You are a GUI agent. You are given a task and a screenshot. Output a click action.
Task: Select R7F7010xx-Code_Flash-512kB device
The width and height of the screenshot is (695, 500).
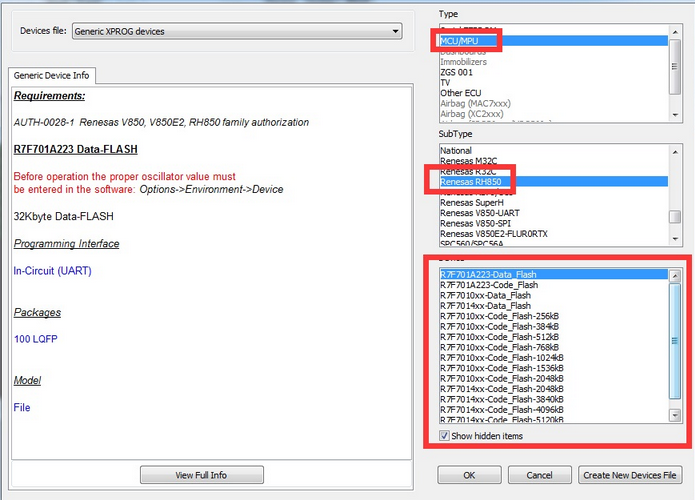coord(554,337)
